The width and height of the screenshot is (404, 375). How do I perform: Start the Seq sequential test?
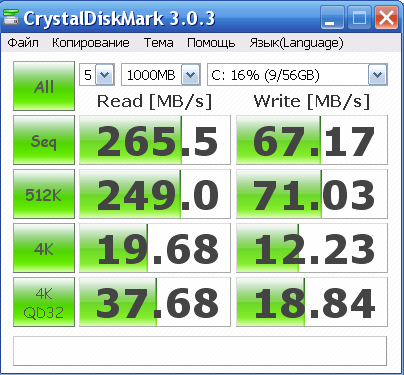pos(44,140)
